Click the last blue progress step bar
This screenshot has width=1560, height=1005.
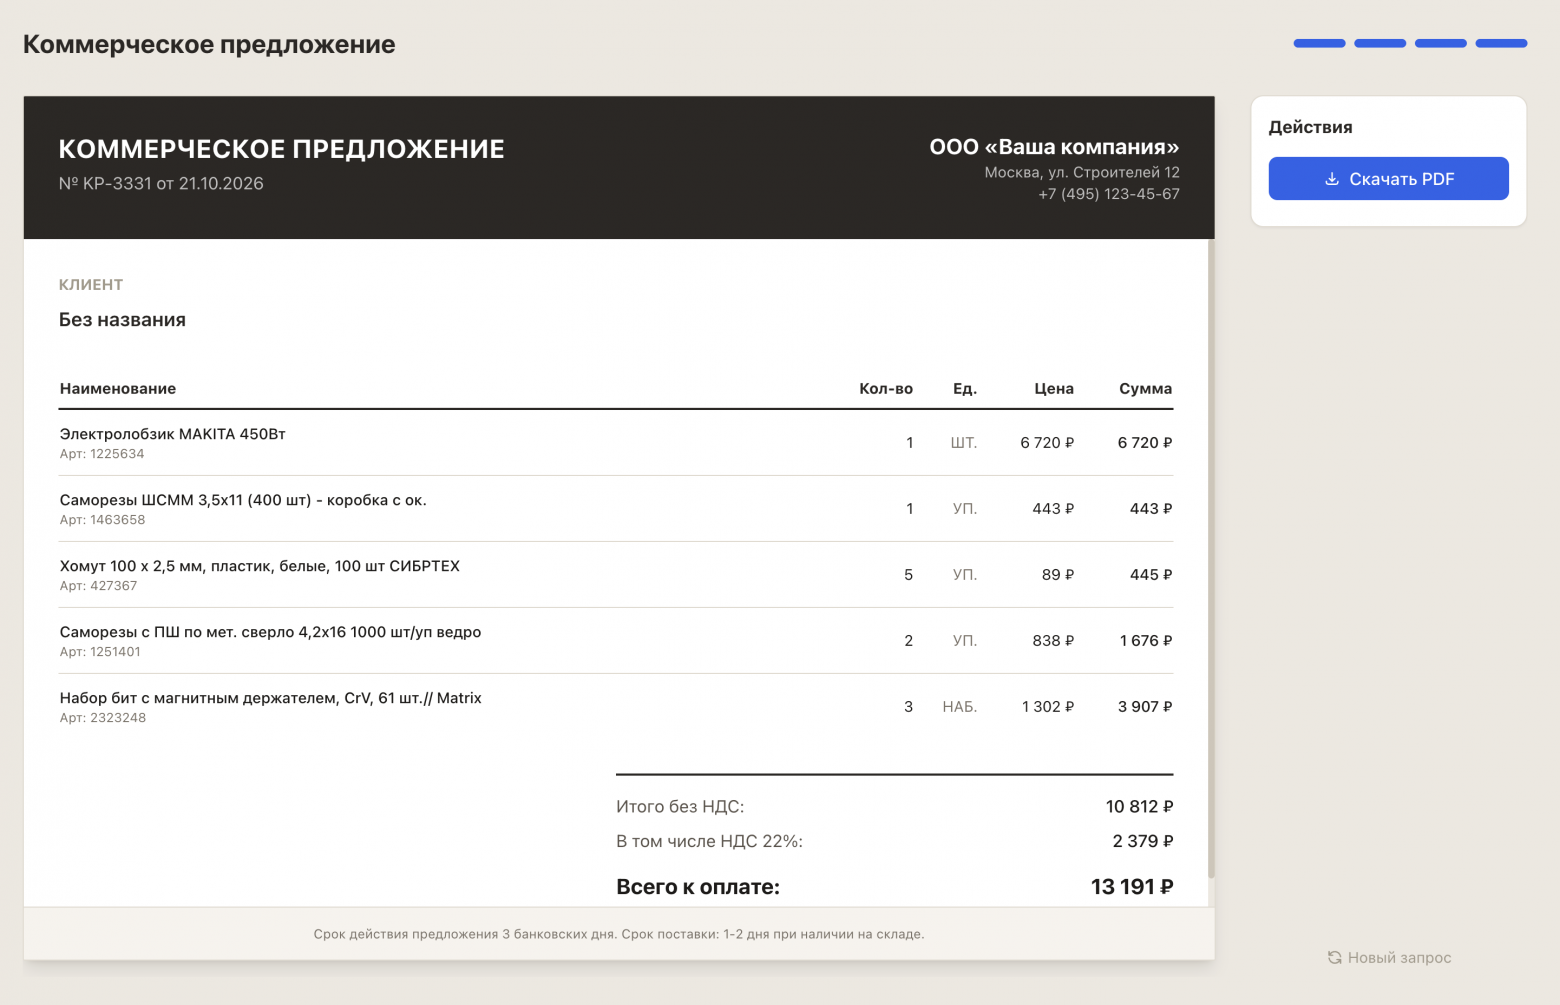(1501, 44)
